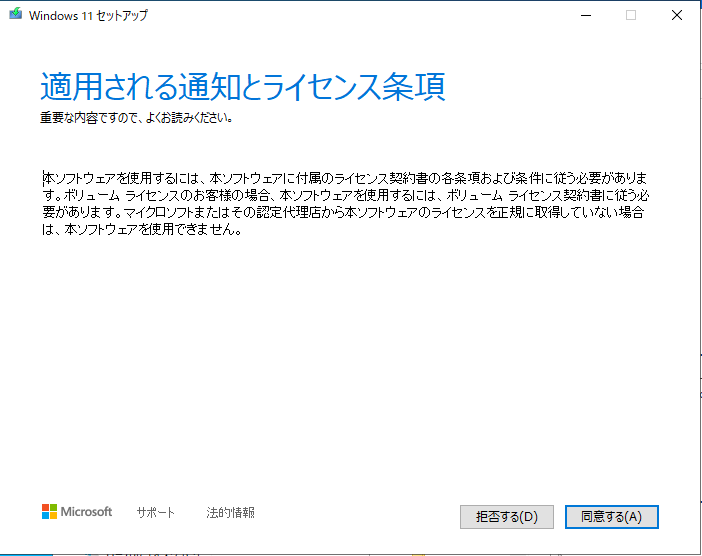Click the Microsoft logo
The width and height of the screenshot is (702, 556).
click(77, 512)
